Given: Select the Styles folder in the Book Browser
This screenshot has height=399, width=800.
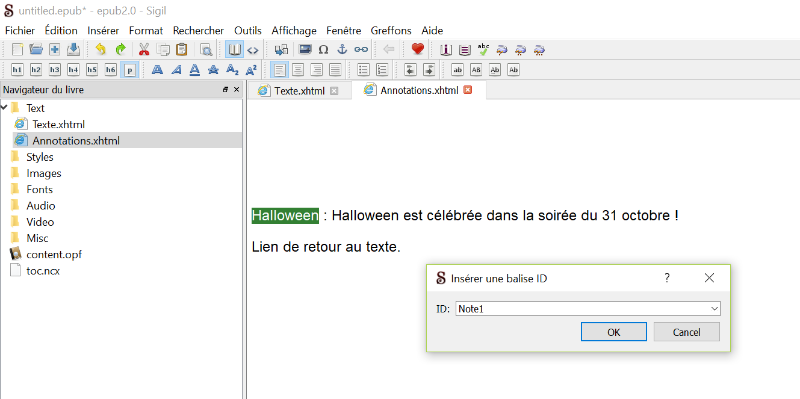Looking at the screenshot, I should [x=40, y=157].
